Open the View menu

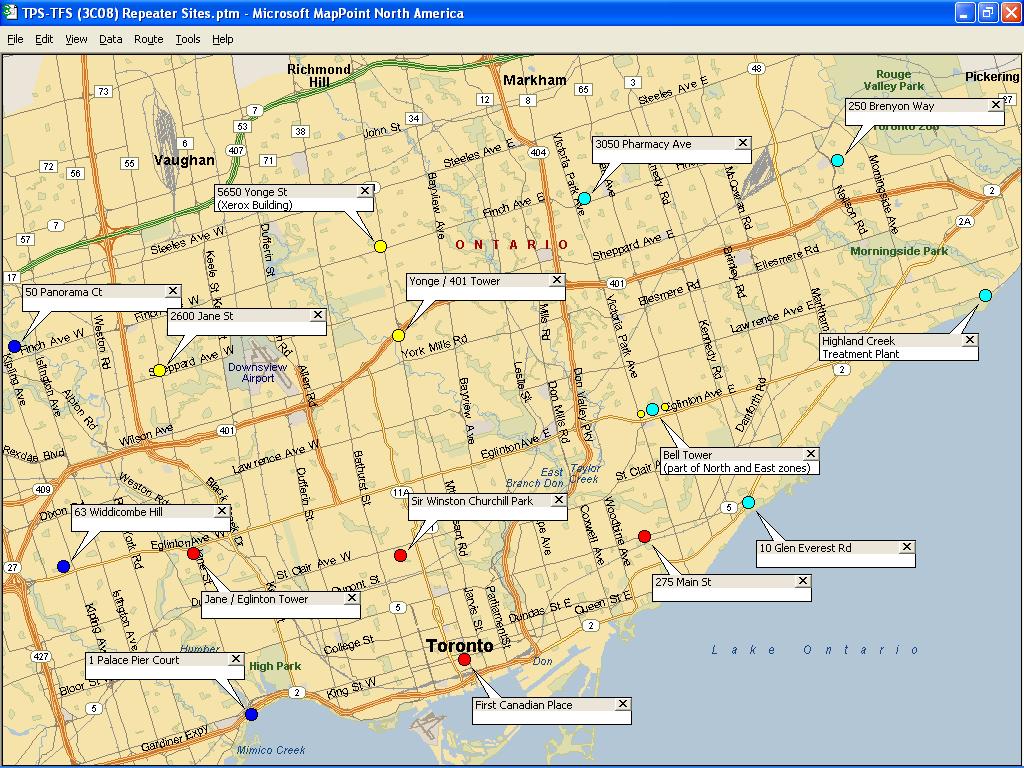coord(76,39)
